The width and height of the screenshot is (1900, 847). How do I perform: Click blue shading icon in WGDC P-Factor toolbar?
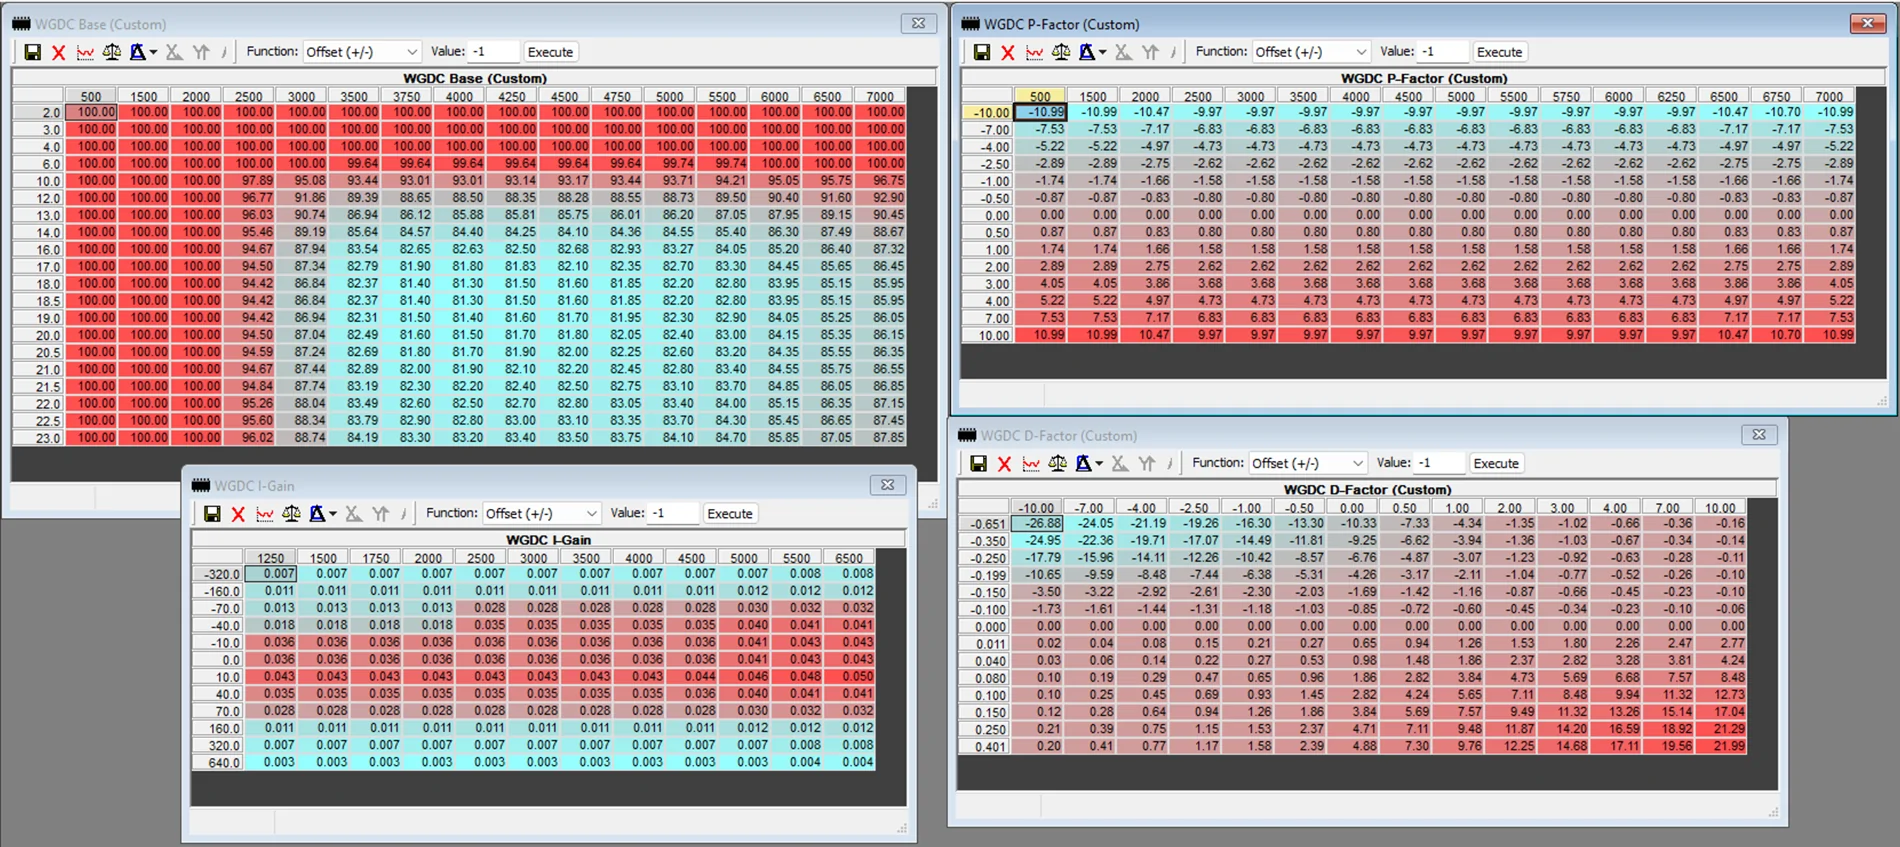point(1086,52)
